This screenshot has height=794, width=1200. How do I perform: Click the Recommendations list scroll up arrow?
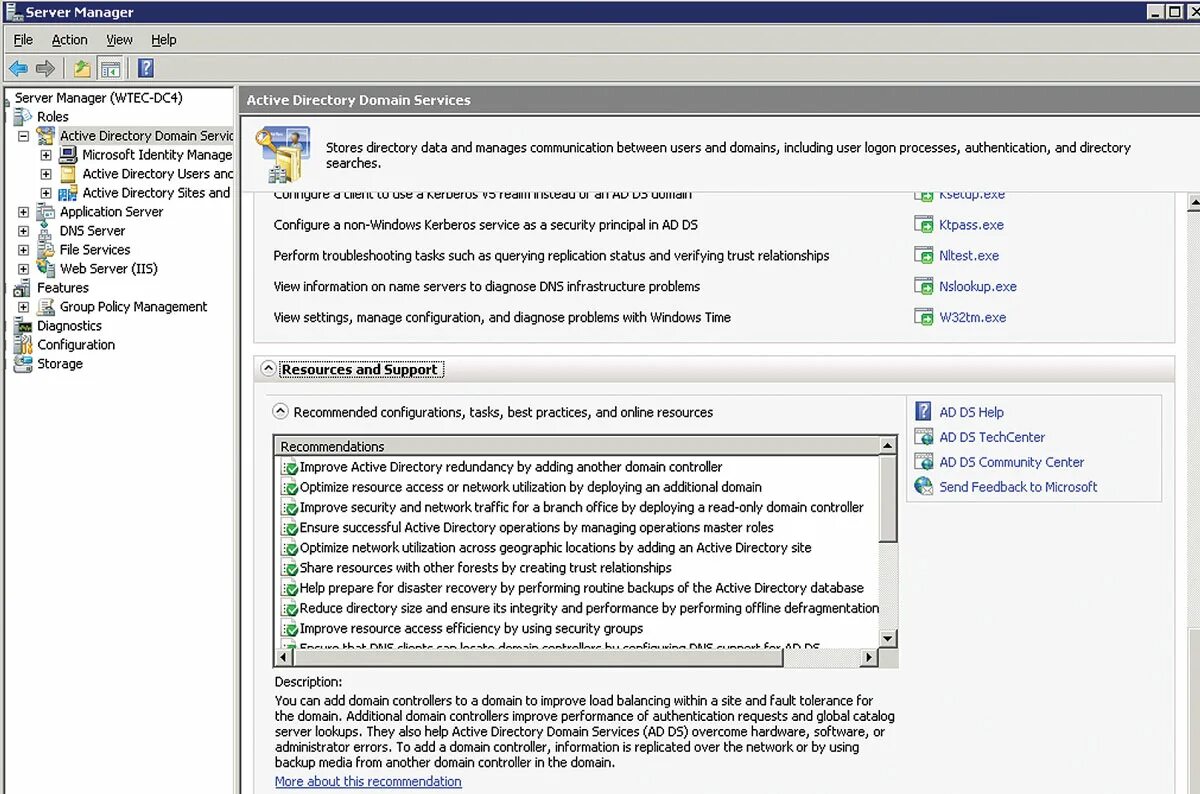pos(888,445)
